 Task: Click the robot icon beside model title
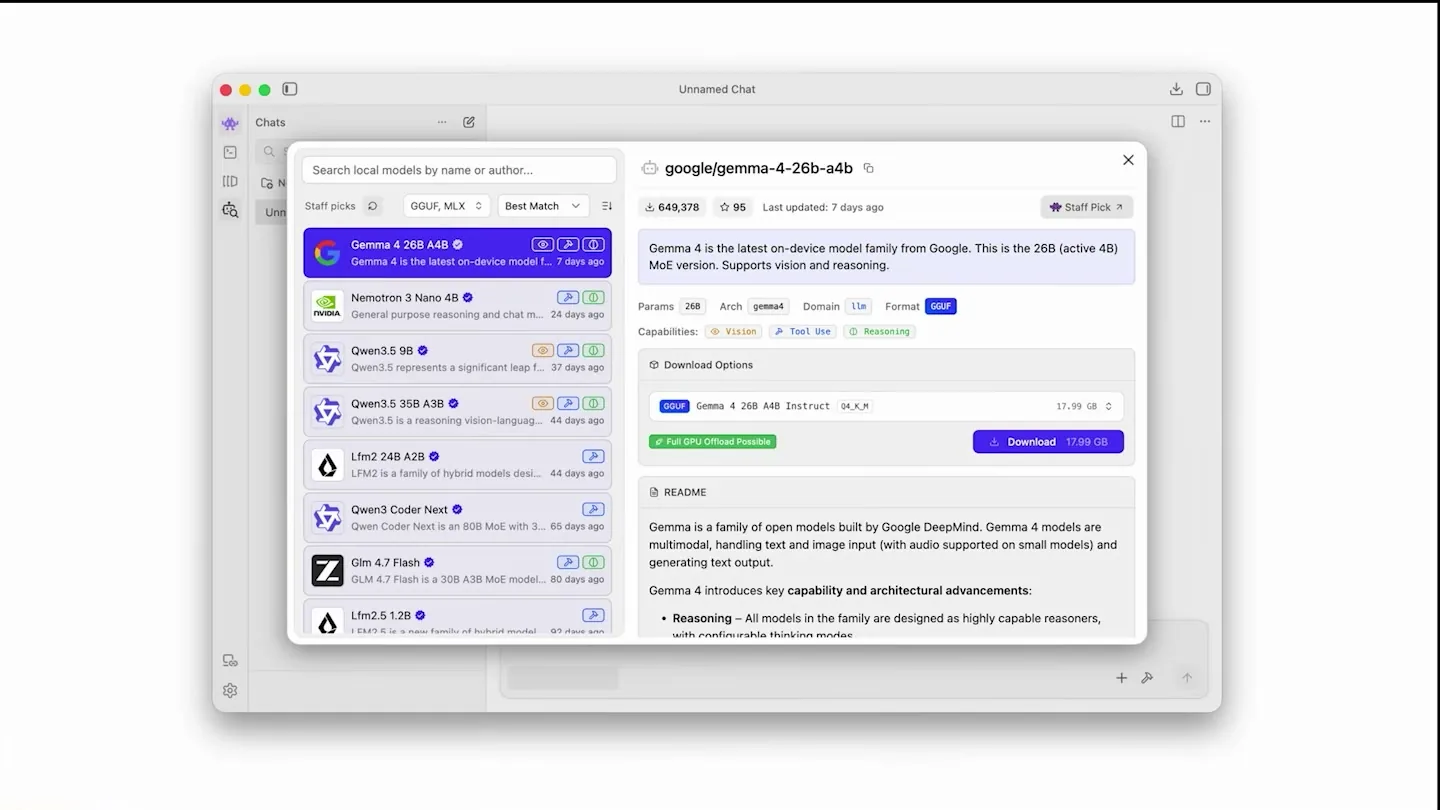[x=650, y=168]
